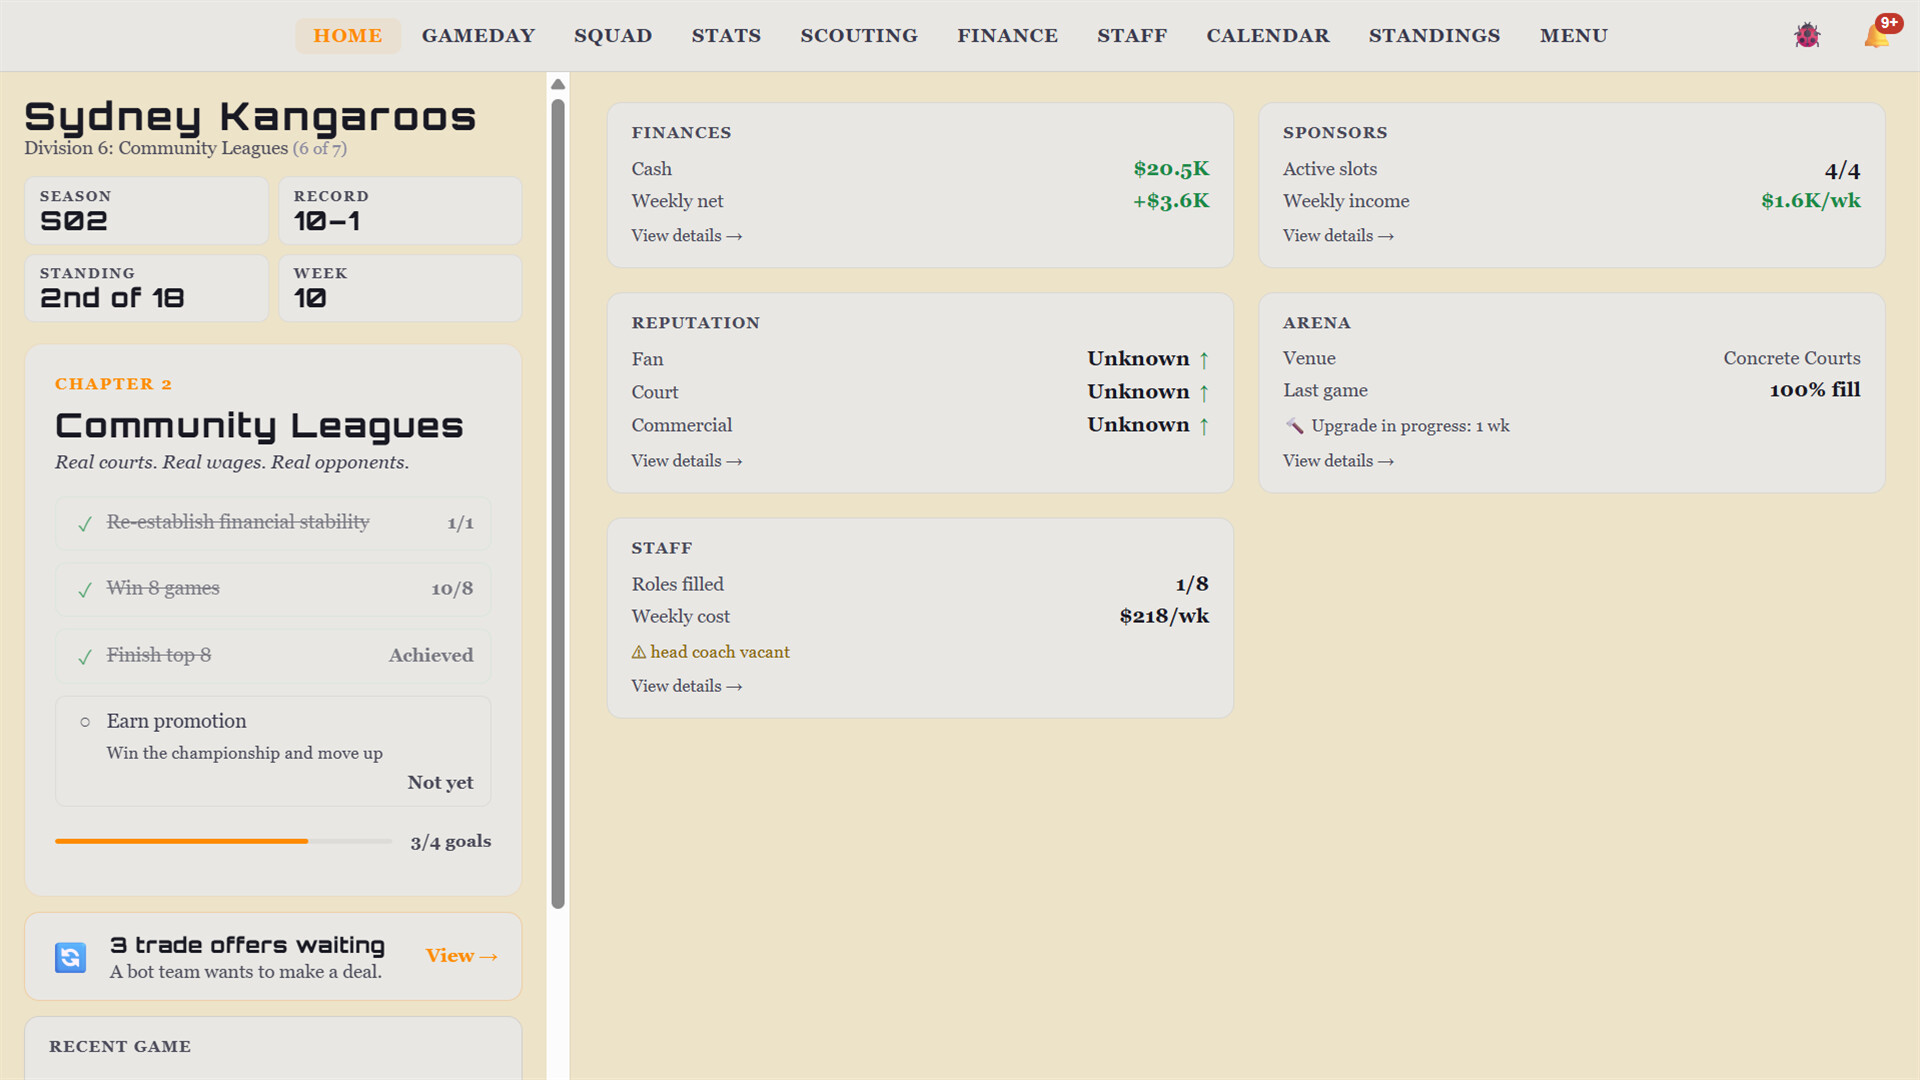Click the checkmark beside Re-establish financial stability

tap(85, 523)
